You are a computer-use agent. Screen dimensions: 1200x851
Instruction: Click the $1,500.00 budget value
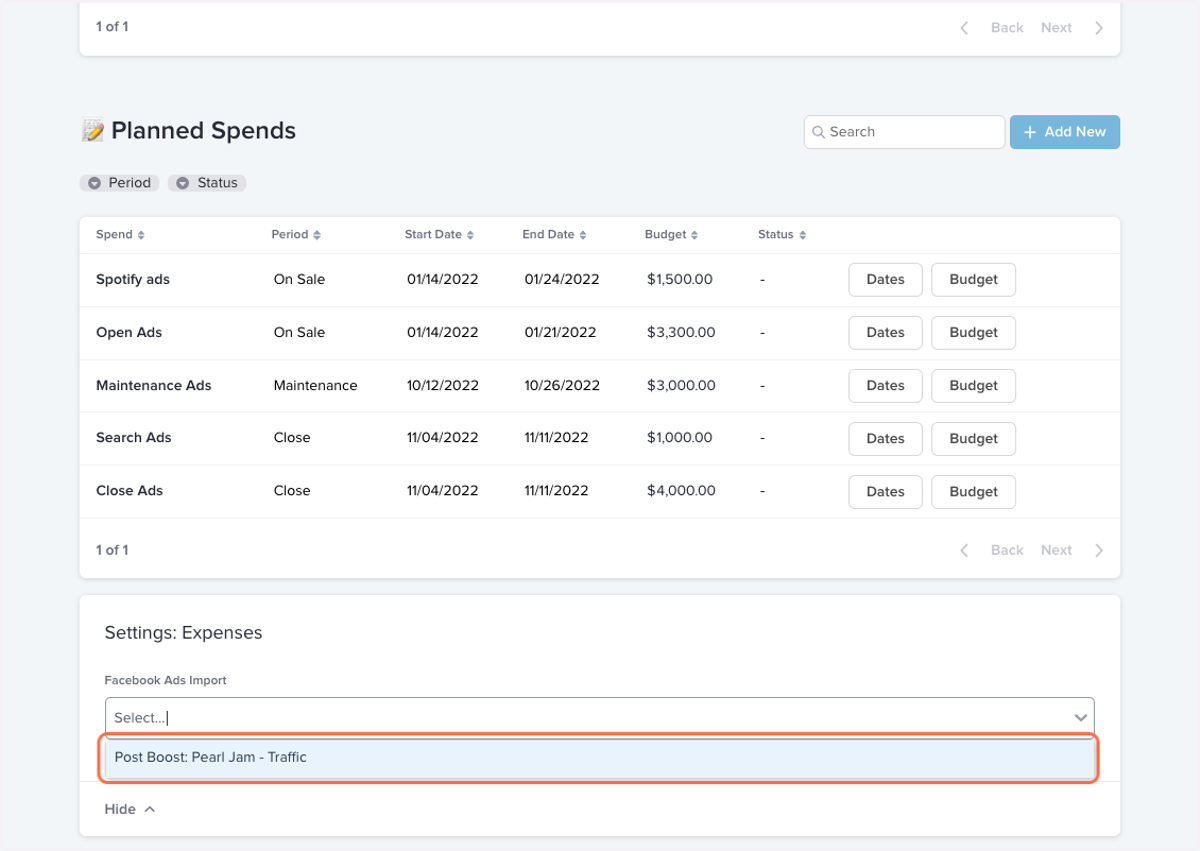point(680,280)
